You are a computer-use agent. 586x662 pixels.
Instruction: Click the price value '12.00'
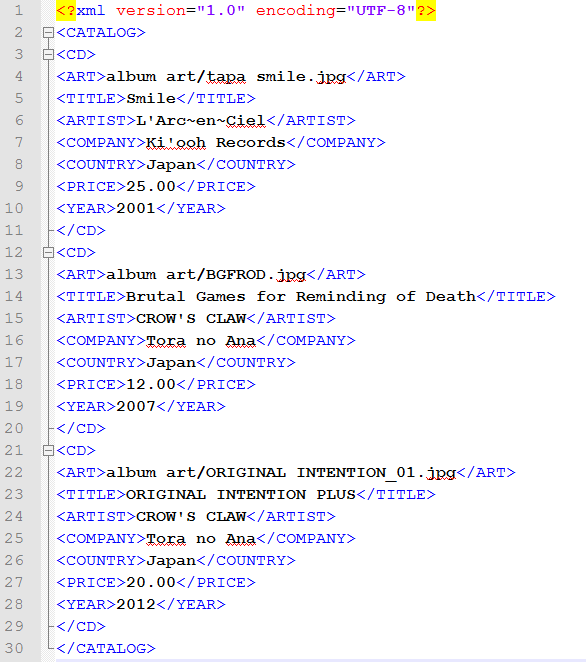coord(151,385)
